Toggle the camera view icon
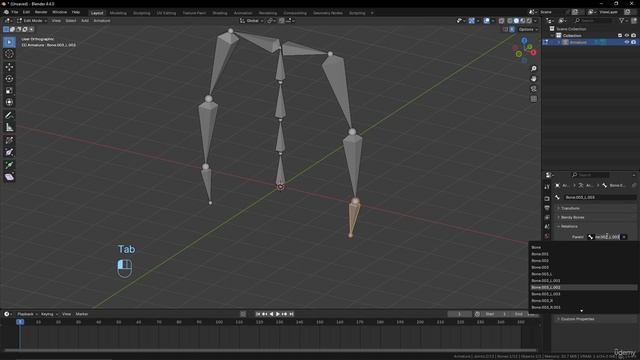The height and width of the screenshot is (360, 640). [x=533, y=89]
